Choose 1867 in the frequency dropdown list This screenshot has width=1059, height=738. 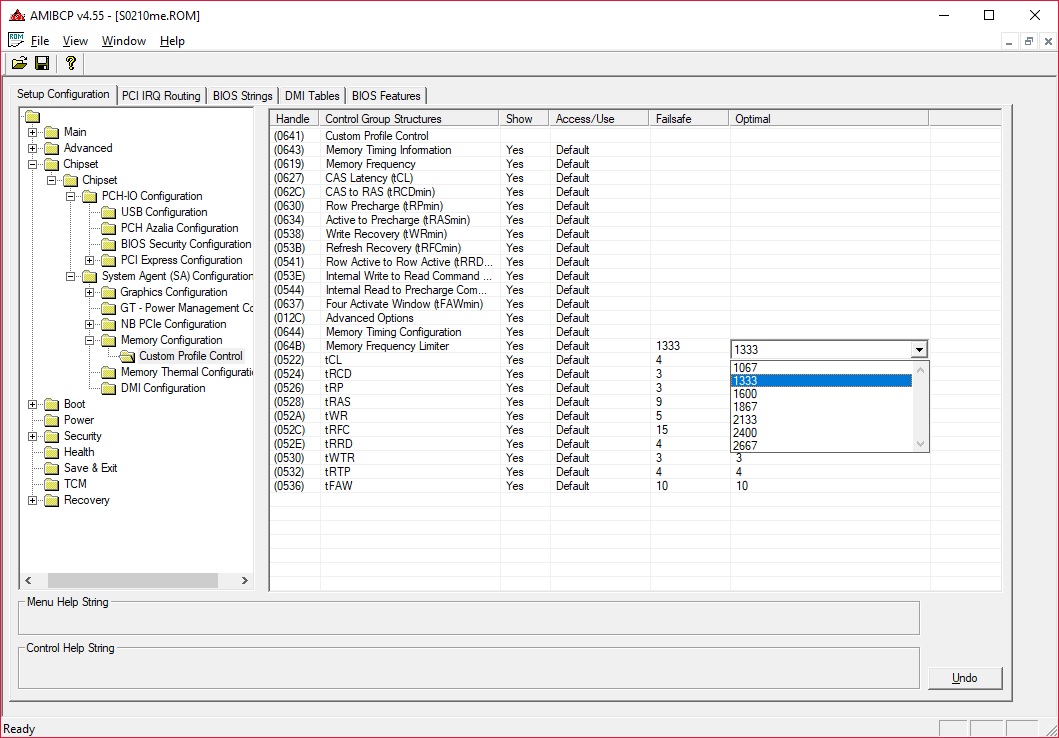tap(821, 406)
